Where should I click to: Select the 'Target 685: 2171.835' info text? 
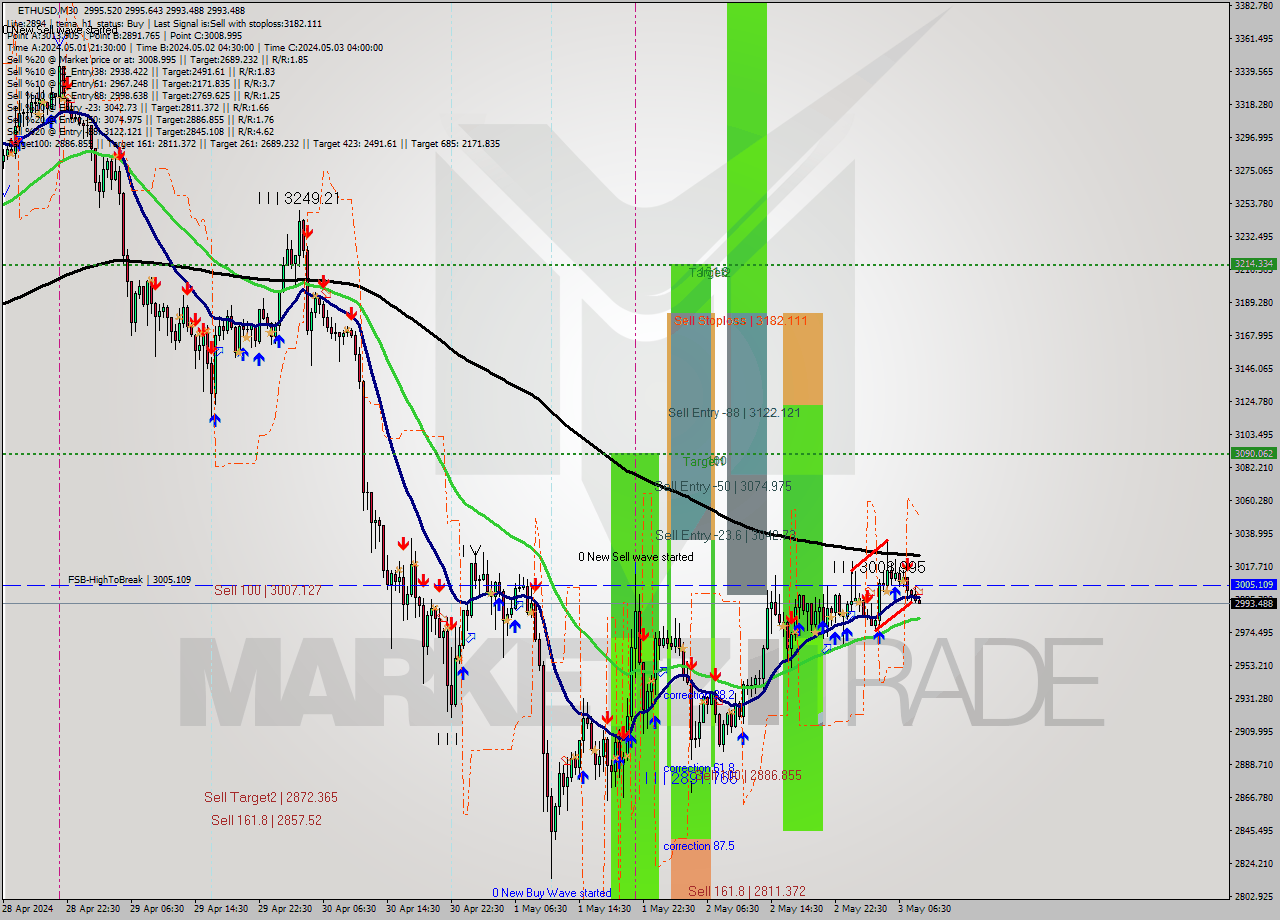coord(455,144)
